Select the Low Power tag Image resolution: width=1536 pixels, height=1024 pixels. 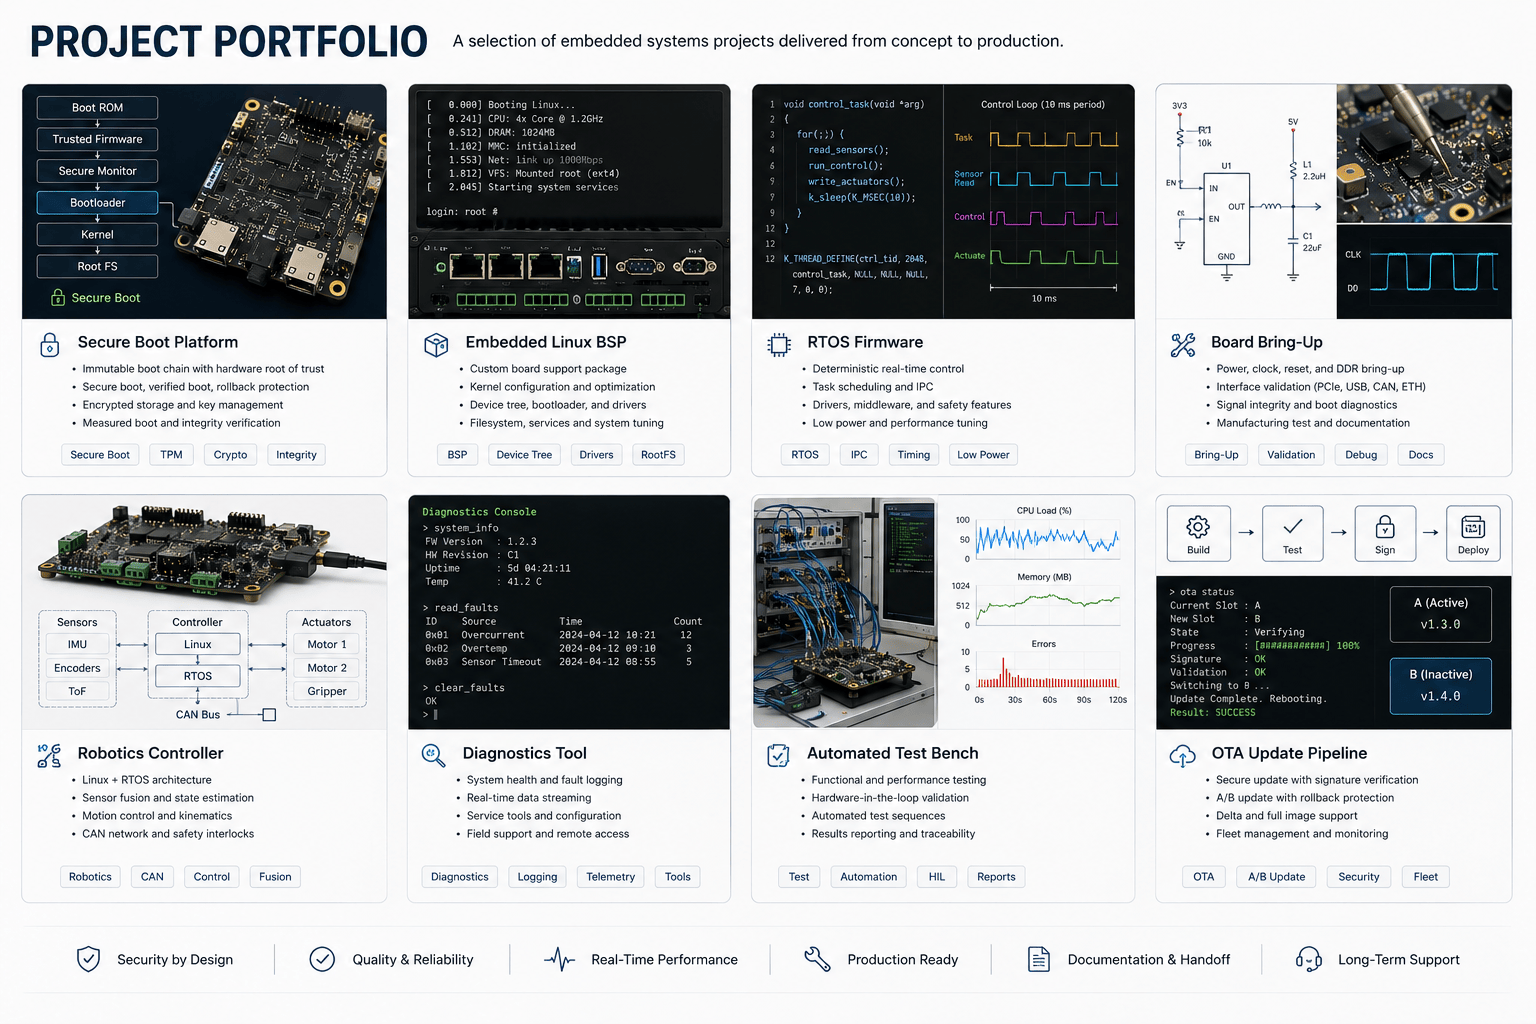click(983, 455)
